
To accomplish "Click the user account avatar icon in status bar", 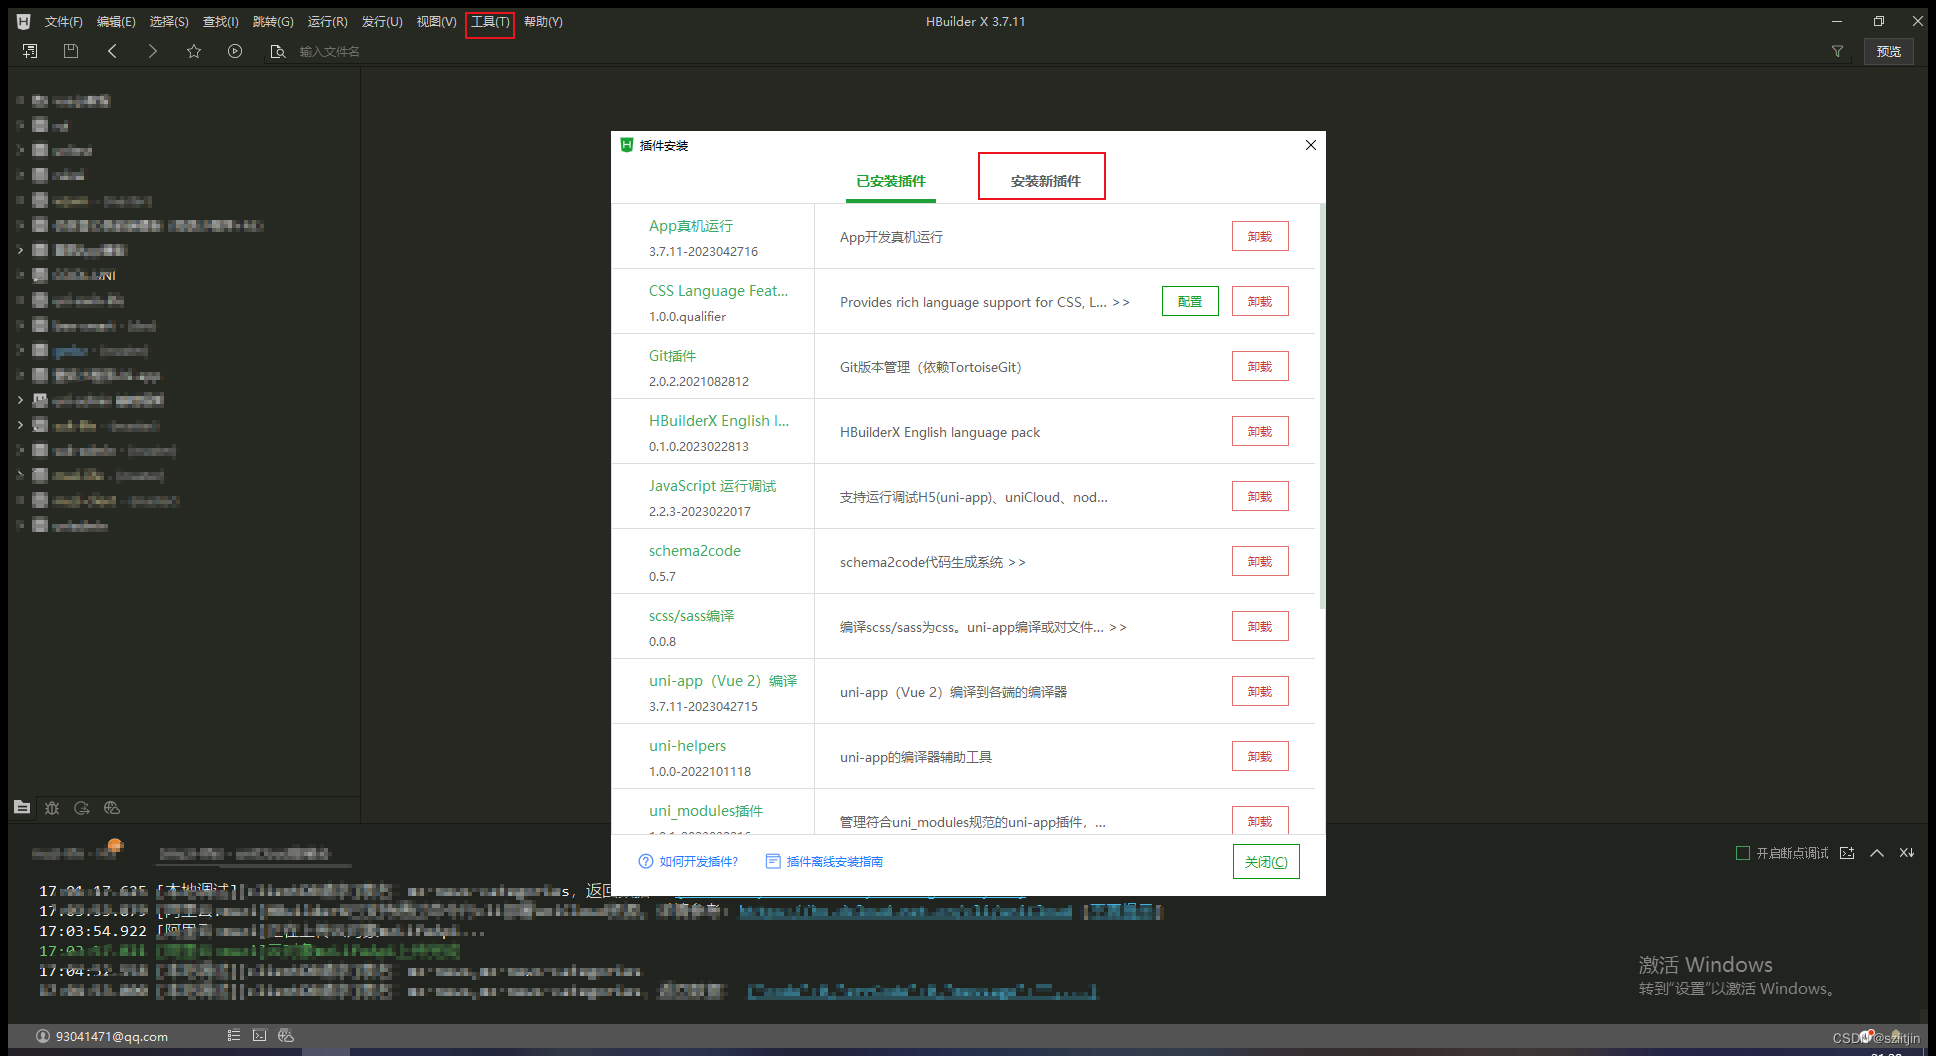I will (43, 1036).
